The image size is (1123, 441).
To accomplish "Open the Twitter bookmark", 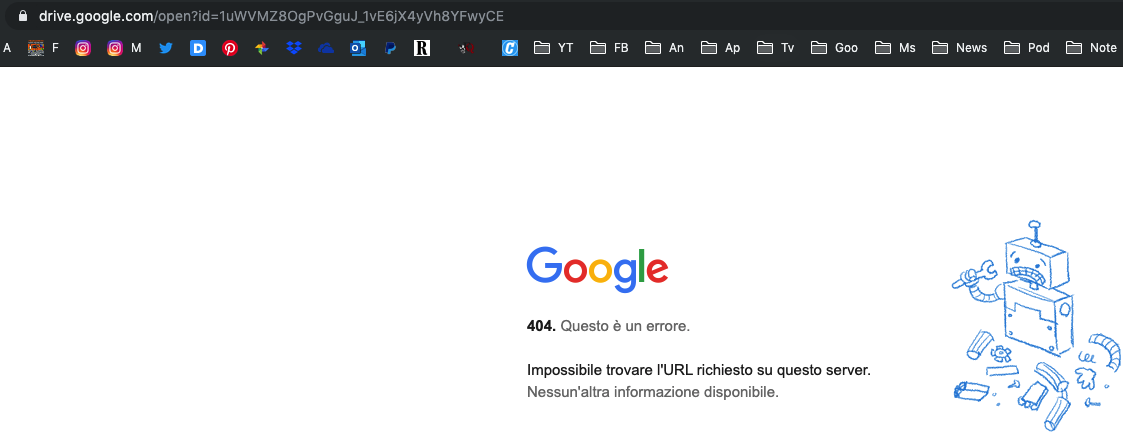I will 166,48.
